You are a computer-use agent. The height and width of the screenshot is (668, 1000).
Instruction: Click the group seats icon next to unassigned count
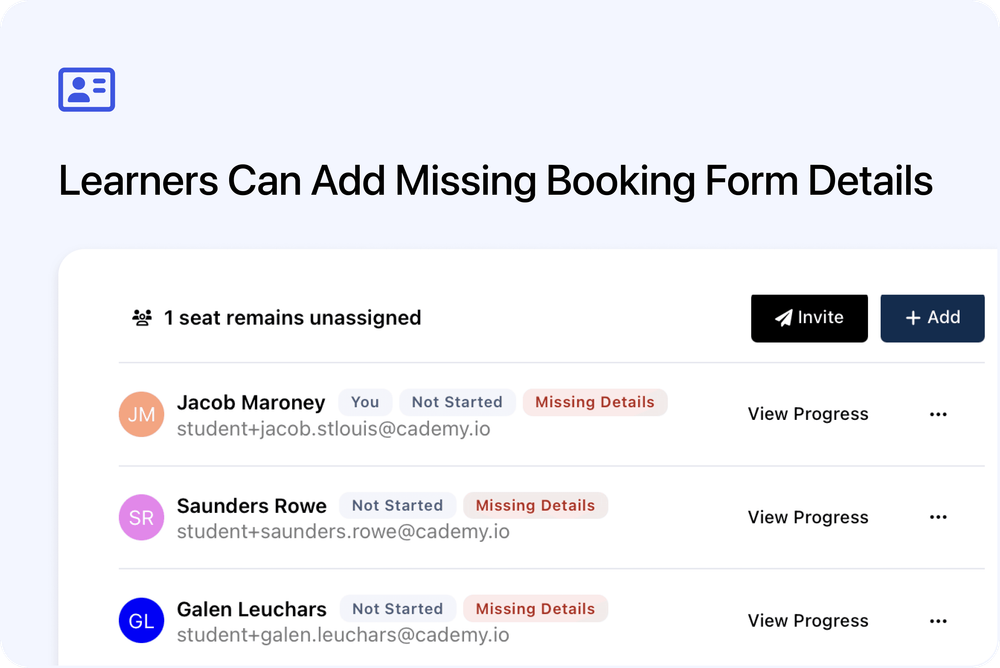[x=140, y=317]
